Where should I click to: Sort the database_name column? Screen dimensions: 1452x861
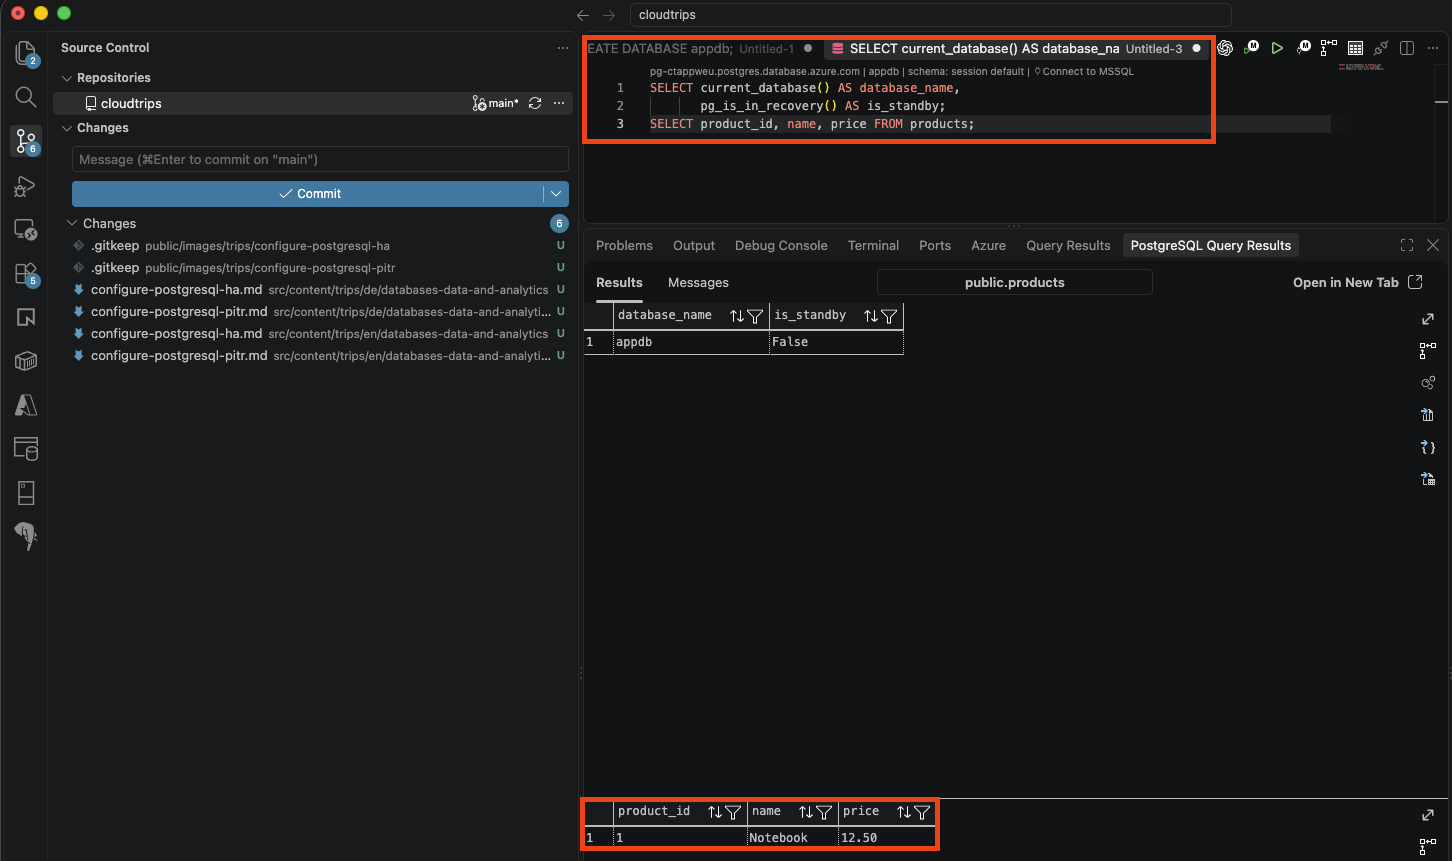pos(737,316)
